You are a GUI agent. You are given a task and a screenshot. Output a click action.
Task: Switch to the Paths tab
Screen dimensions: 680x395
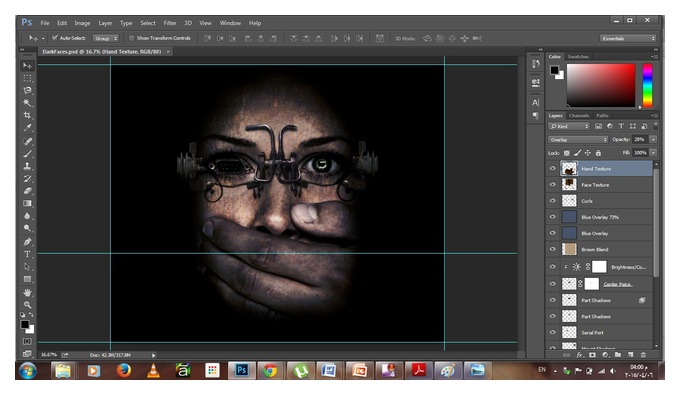tap(602, 116)
